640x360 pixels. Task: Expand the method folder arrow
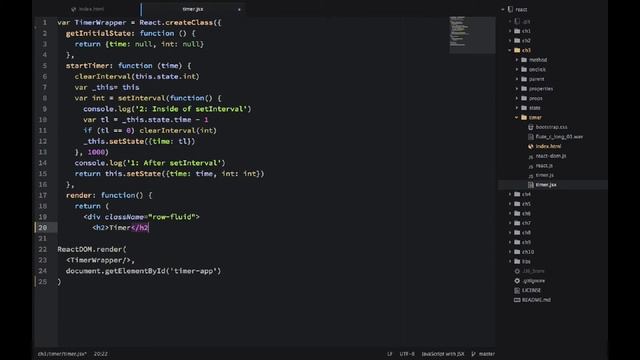click(x=517, y=60)
